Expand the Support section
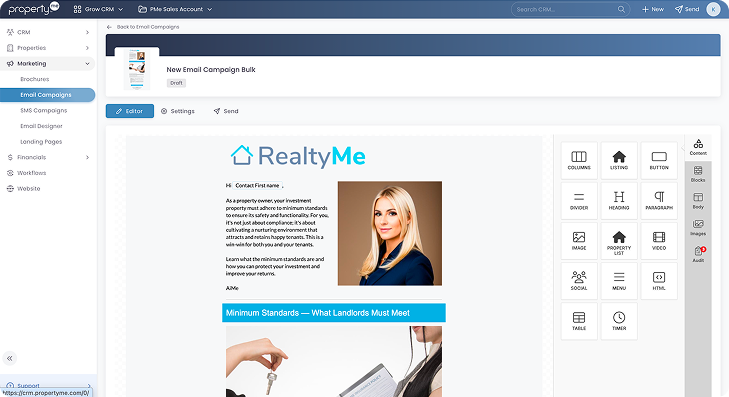 [48, 385]
